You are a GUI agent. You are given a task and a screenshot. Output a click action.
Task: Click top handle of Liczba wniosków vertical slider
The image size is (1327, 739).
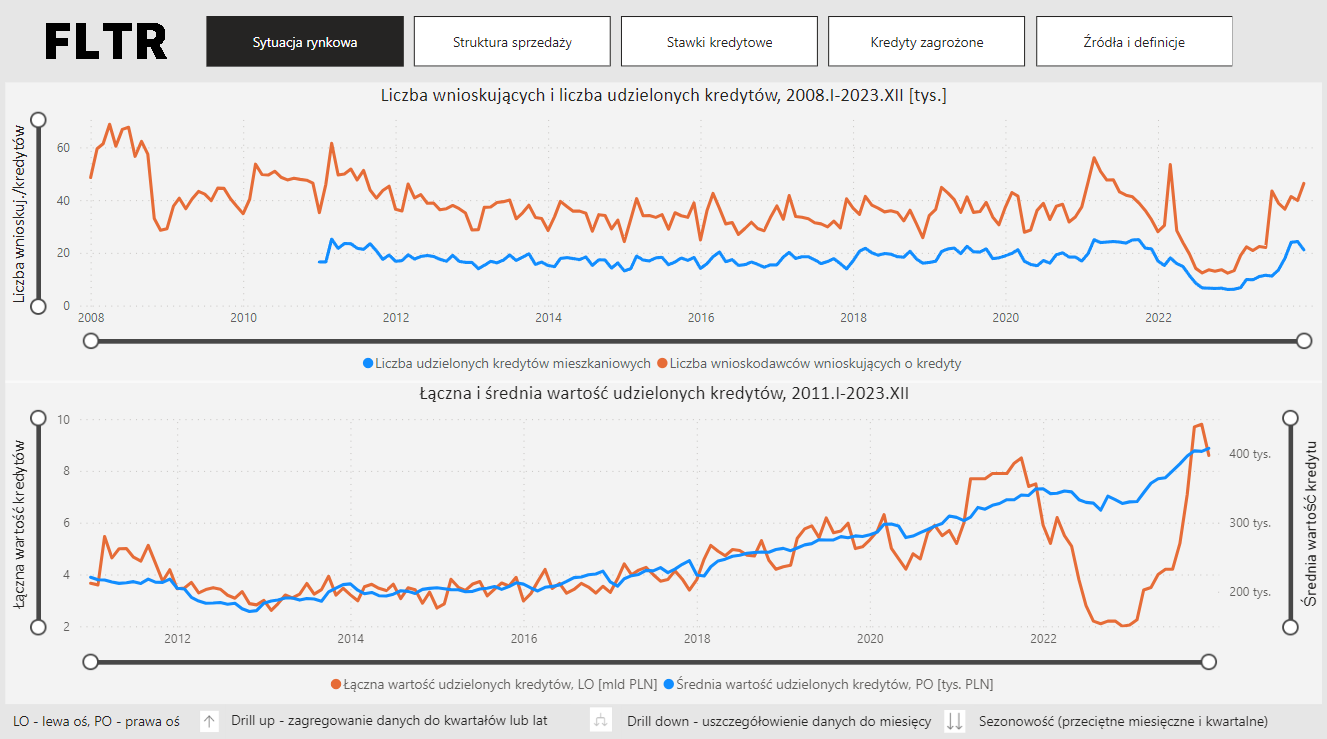[38, 120]
